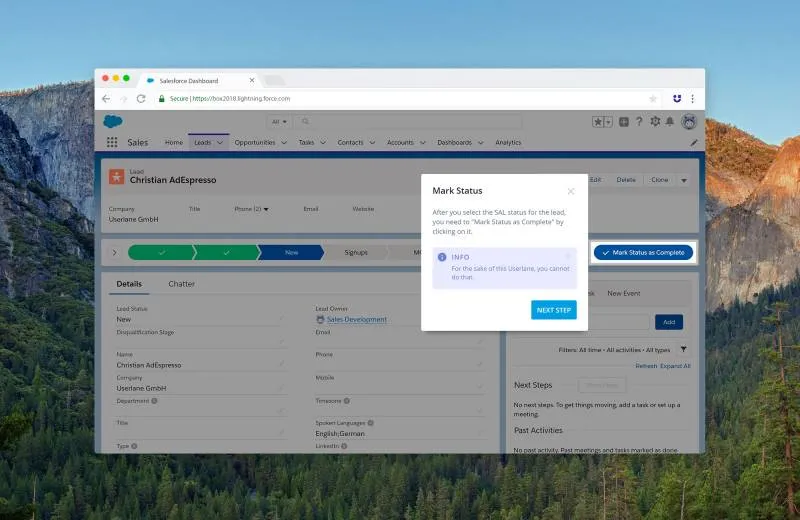
Task: Click the Department info help icon
Action: coord(154,401)
